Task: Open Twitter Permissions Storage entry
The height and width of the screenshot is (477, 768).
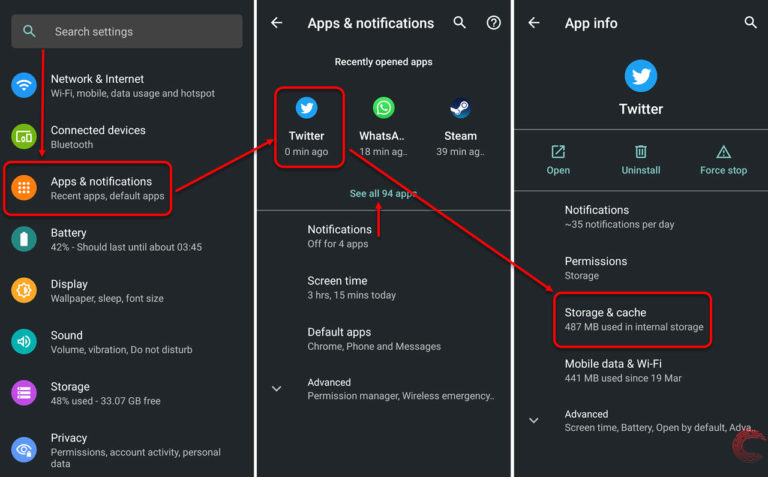Action: [596, 268]
